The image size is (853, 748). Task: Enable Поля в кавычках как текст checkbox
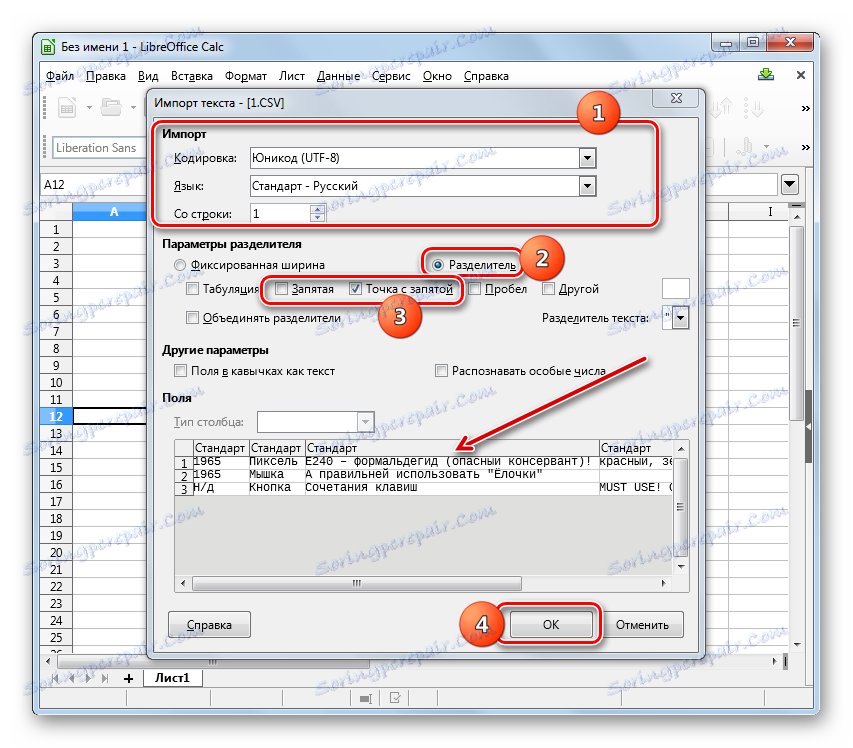[180, 371]
